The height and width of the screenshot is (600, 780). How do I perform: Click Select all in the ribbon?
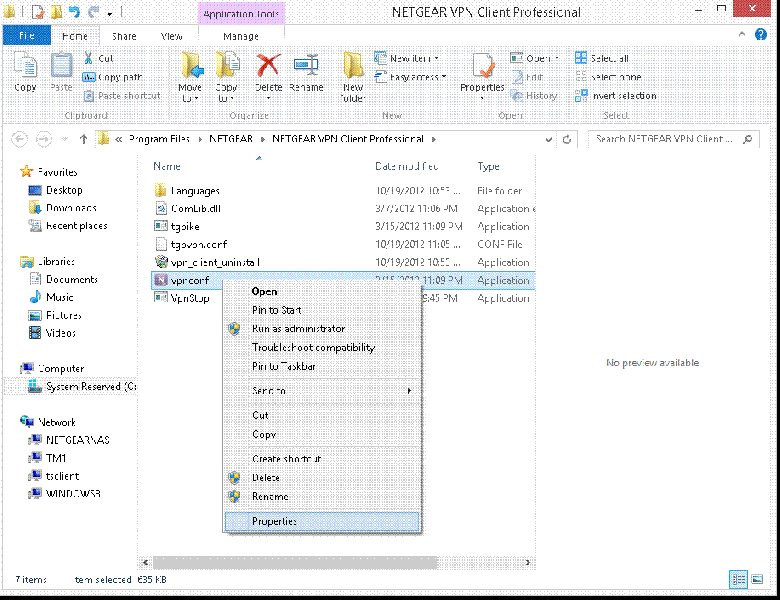602,58
